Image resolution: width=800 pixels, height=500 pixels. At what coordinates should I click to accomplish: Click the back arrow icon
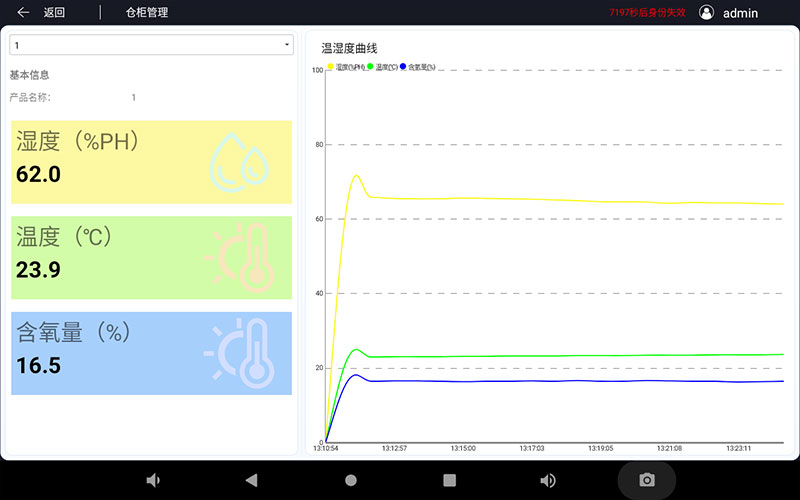point(24,13)
